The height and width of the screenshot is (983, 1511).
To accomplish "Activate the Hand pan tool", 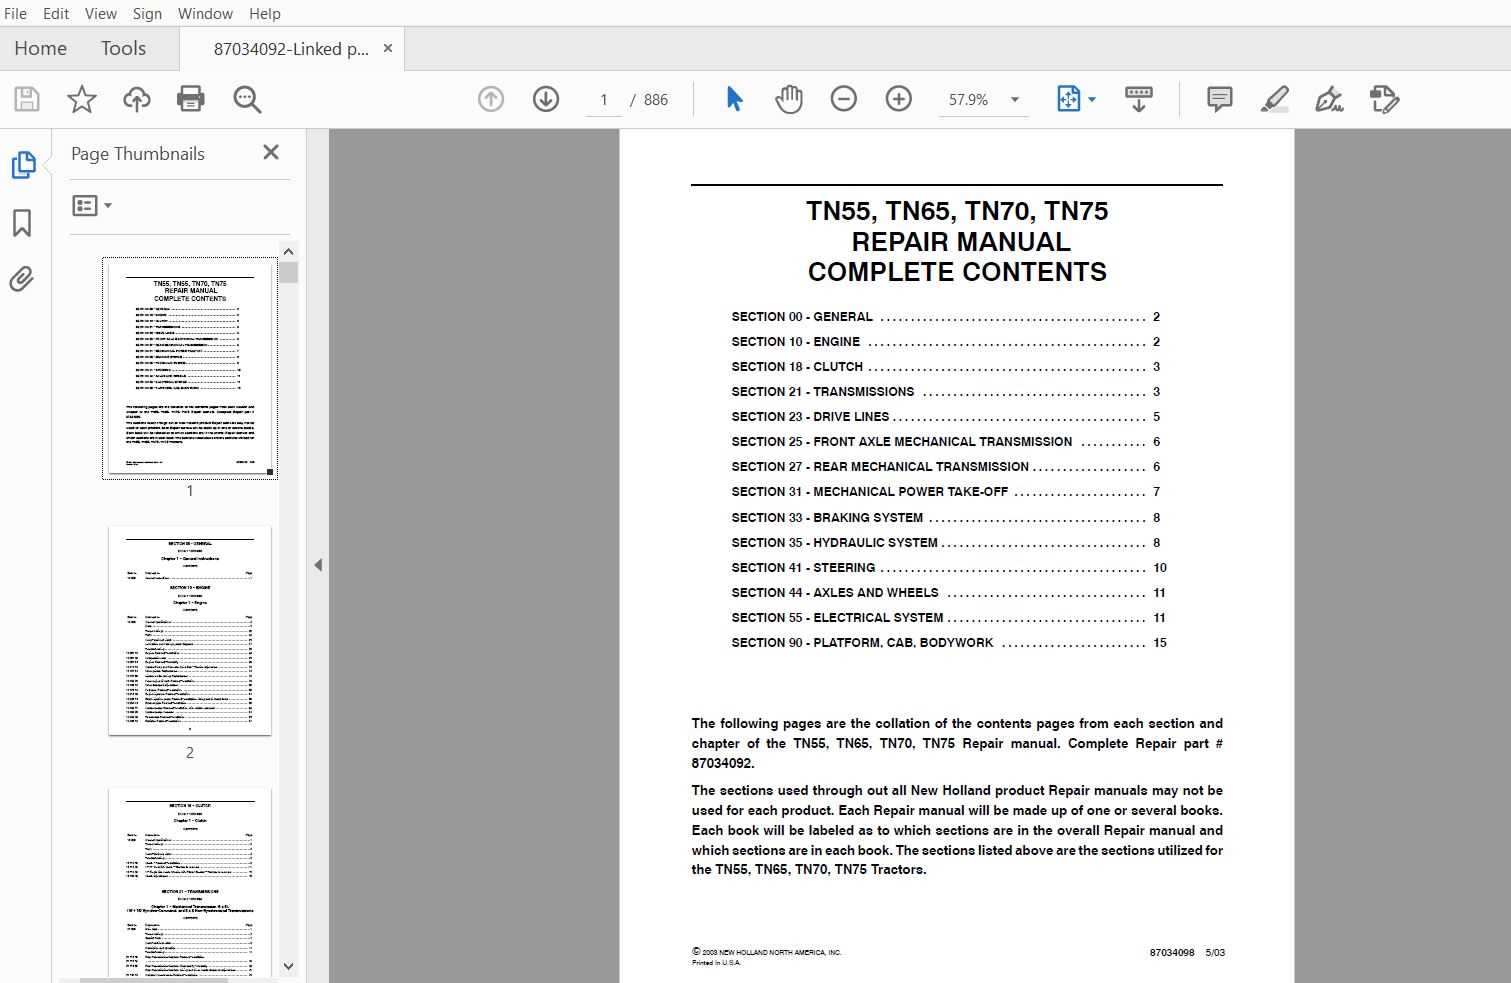I will [x=789, y=99].
